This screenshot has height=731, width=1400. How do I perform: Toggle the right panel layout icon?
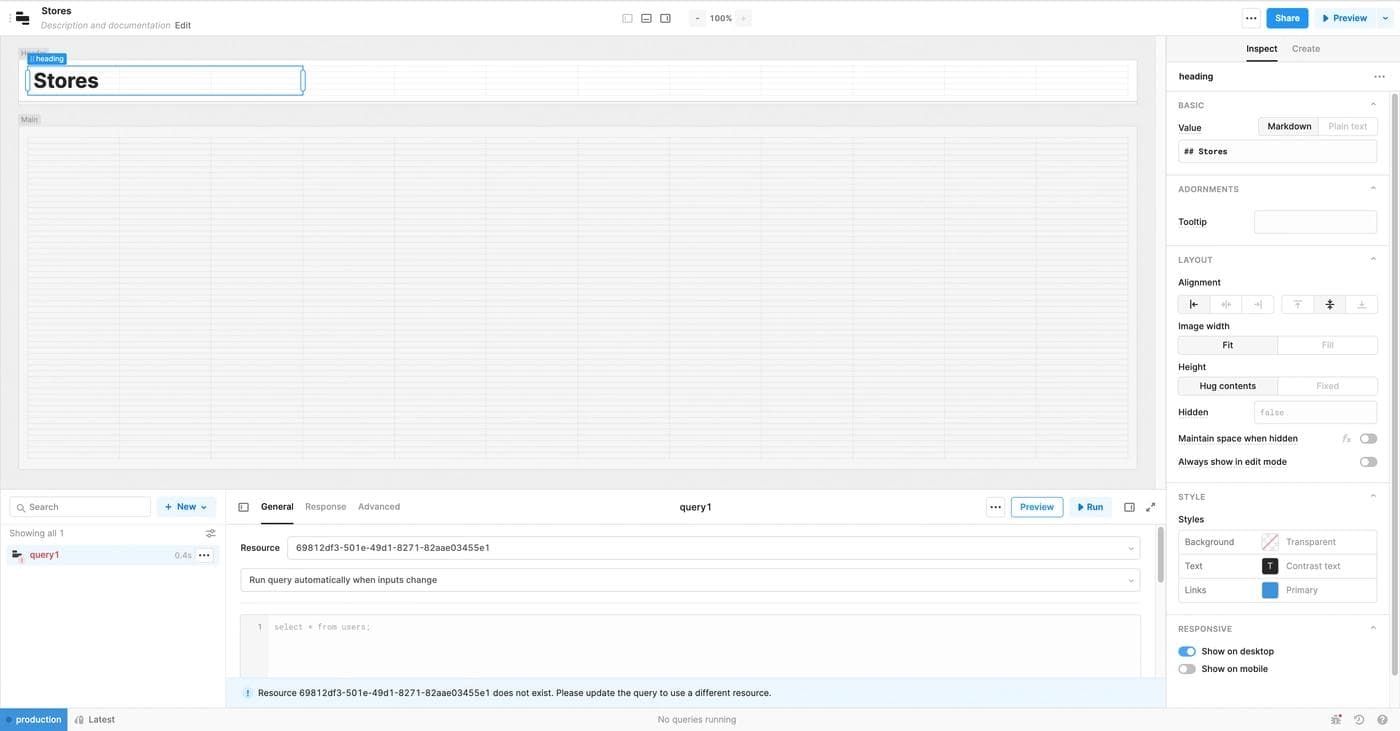[665, 18]
